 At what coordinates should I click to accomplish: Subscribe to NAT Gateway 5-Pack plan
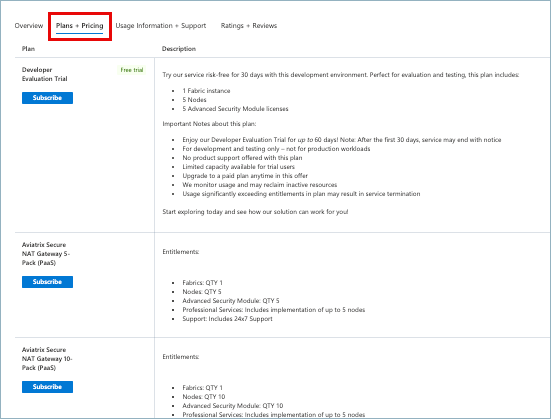click(x=47, y=282)
